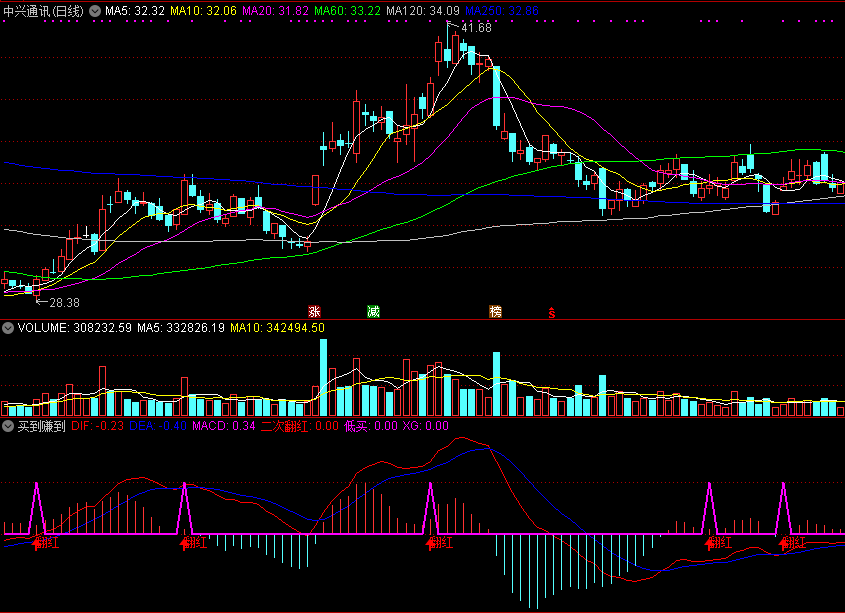Open the 买到赚到 indicator dropdown arrow

(x=9, y=426)
